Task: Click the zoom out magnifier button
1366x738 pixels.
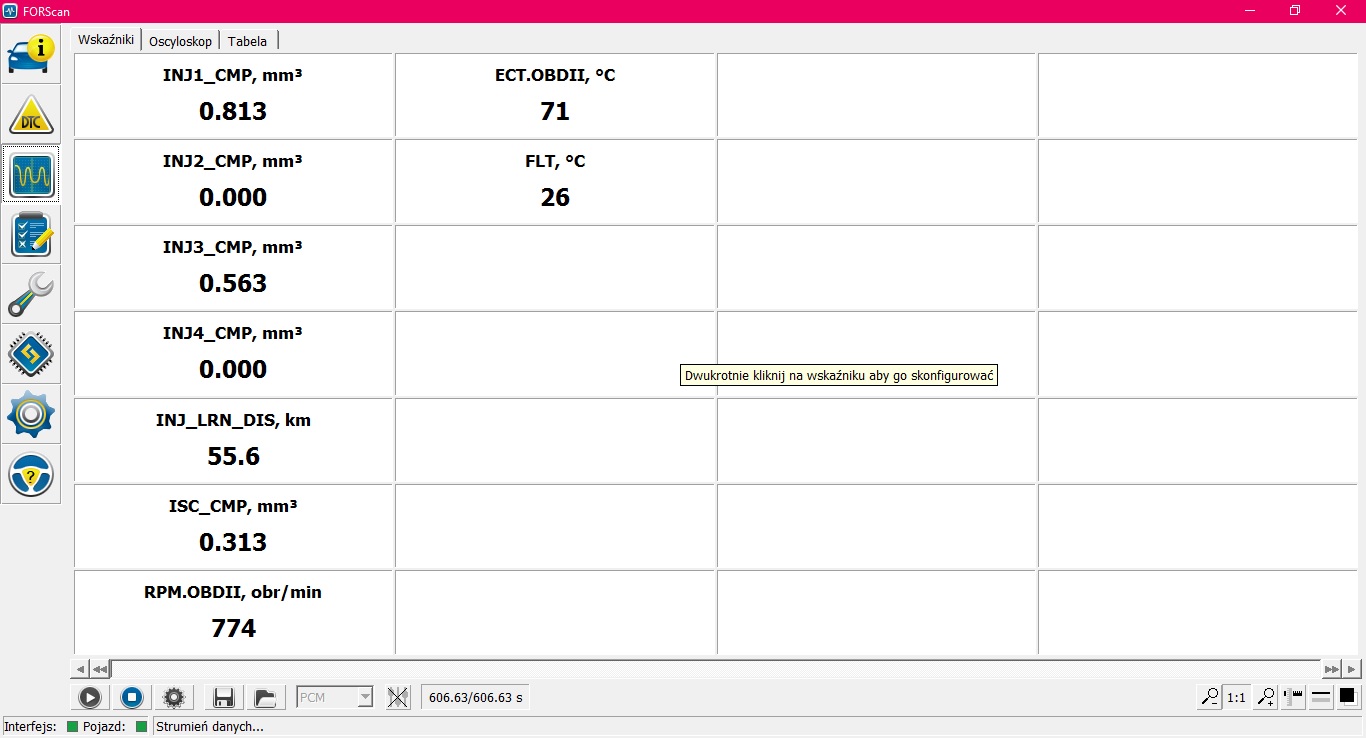Action: click(x=1210, y=697)
